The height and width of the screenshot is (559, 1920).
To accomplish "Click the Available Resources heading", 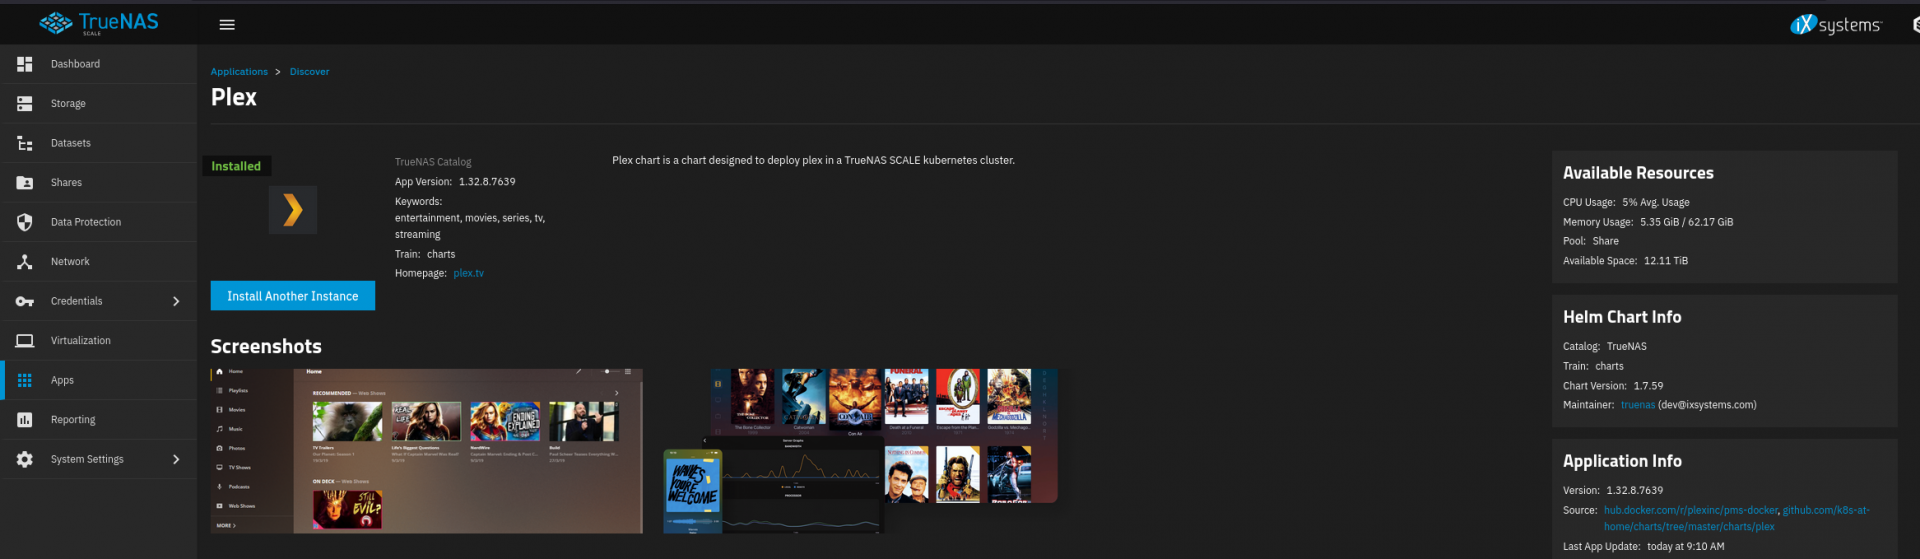I will pos(1638,173).
